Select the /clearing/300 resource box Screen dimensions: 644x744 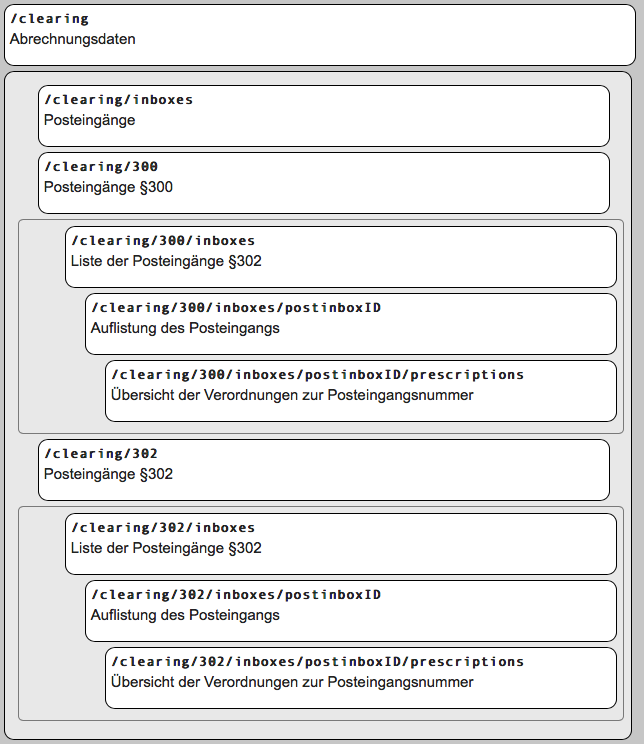click(x=324, y=183)
